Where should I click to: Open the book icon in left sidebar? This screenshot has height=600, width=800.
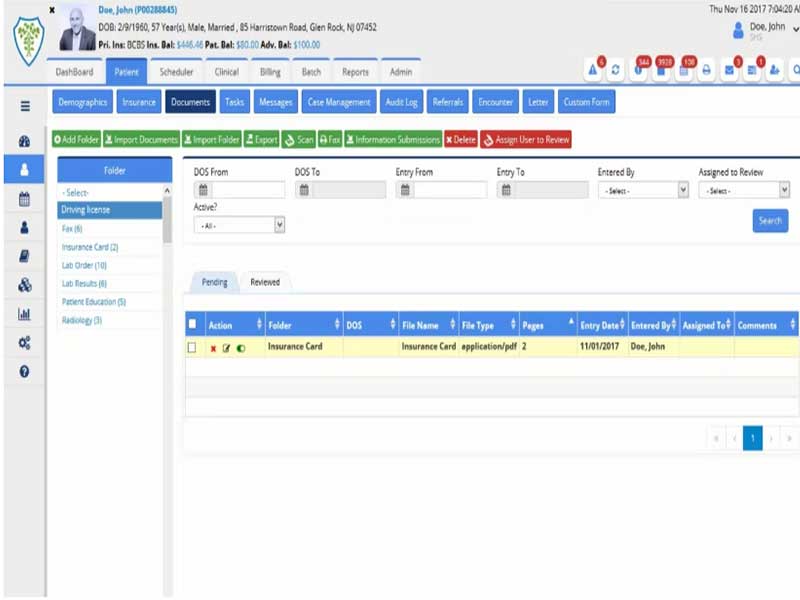pos(24,256)
